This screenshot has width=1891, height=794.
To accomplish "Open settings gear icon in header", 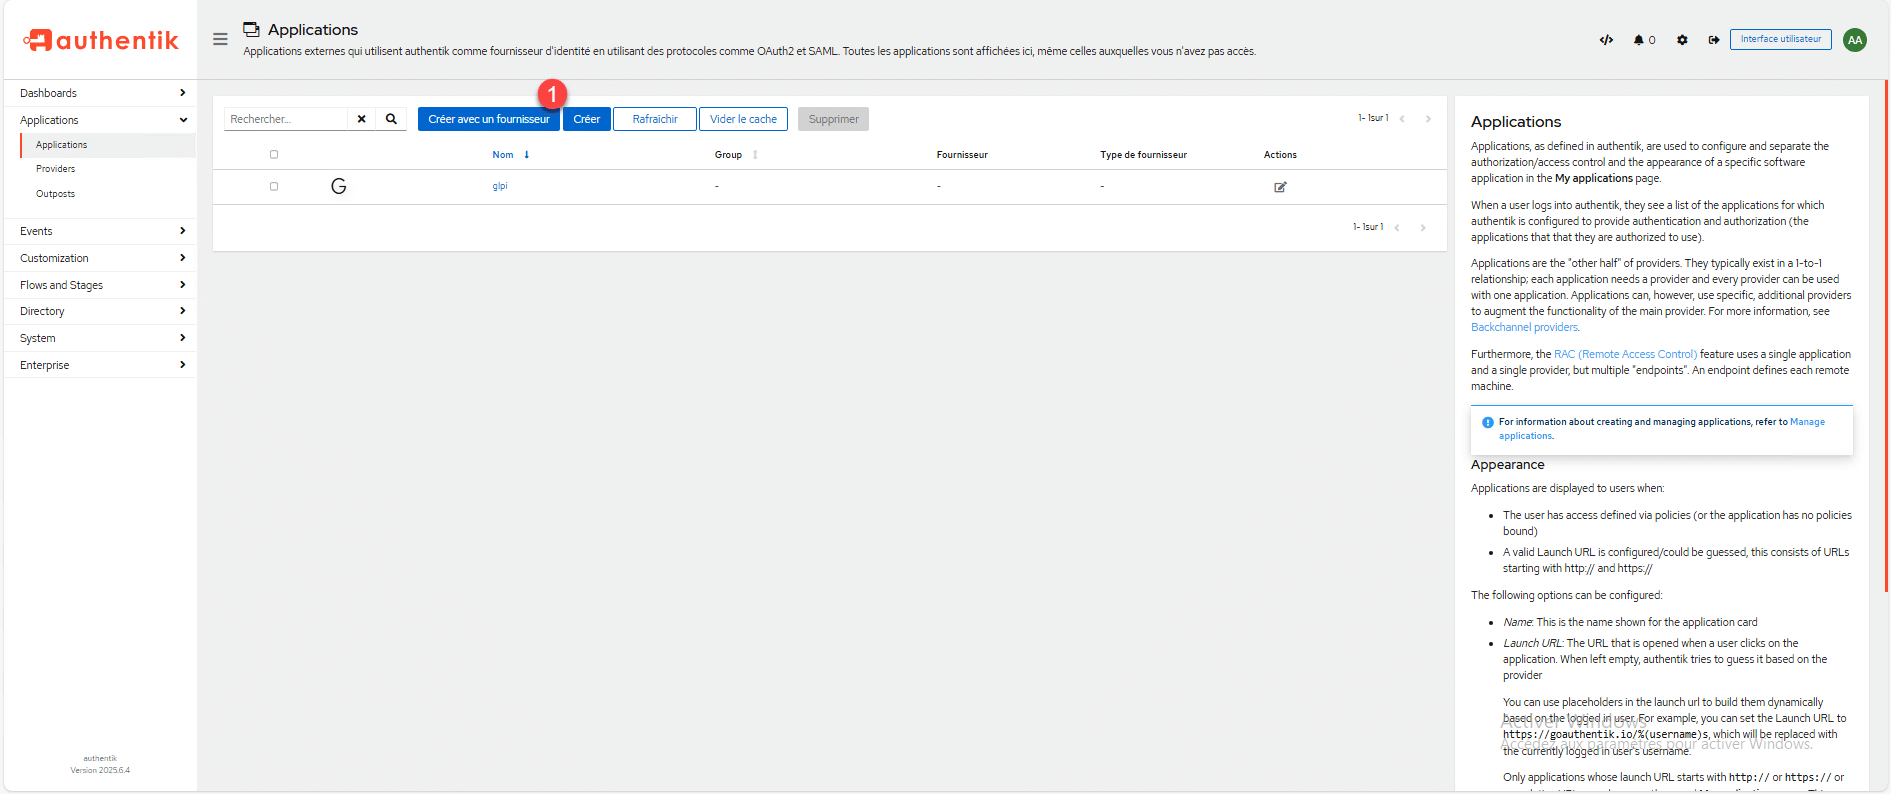I will 1682,40.
